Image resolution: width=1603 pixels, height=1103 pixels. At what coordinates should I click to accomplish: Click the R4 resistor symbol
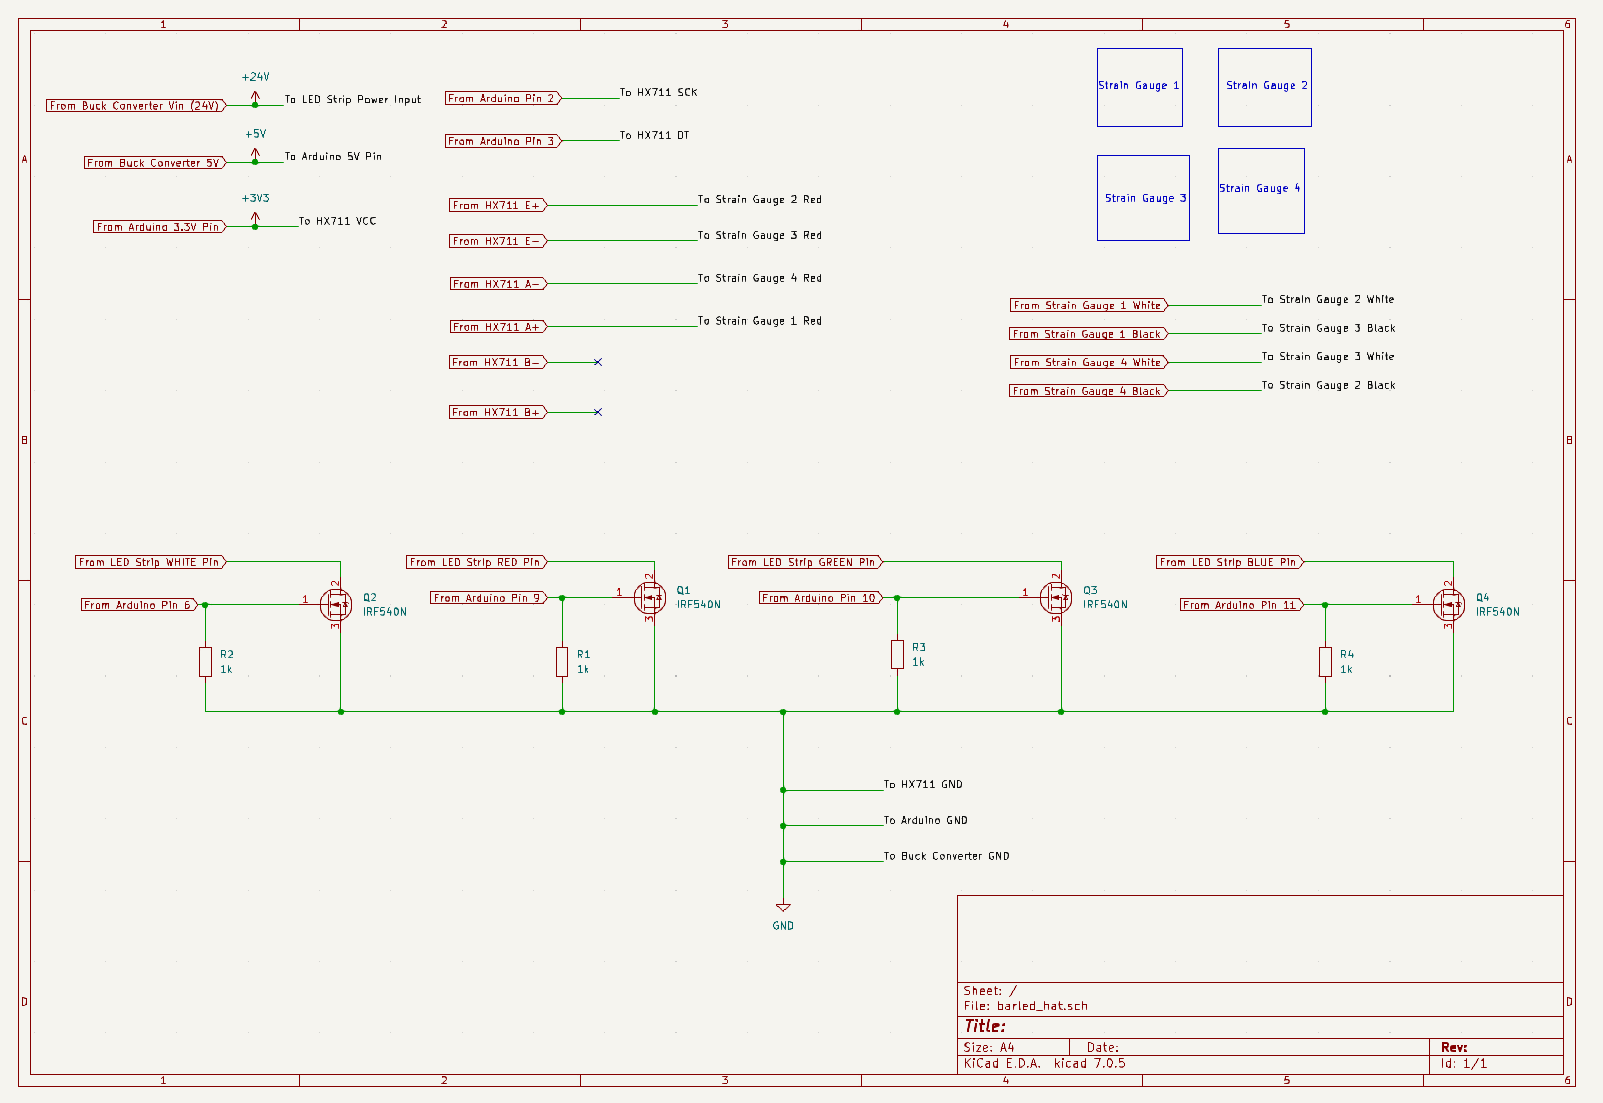click(x=1325, y=662)
